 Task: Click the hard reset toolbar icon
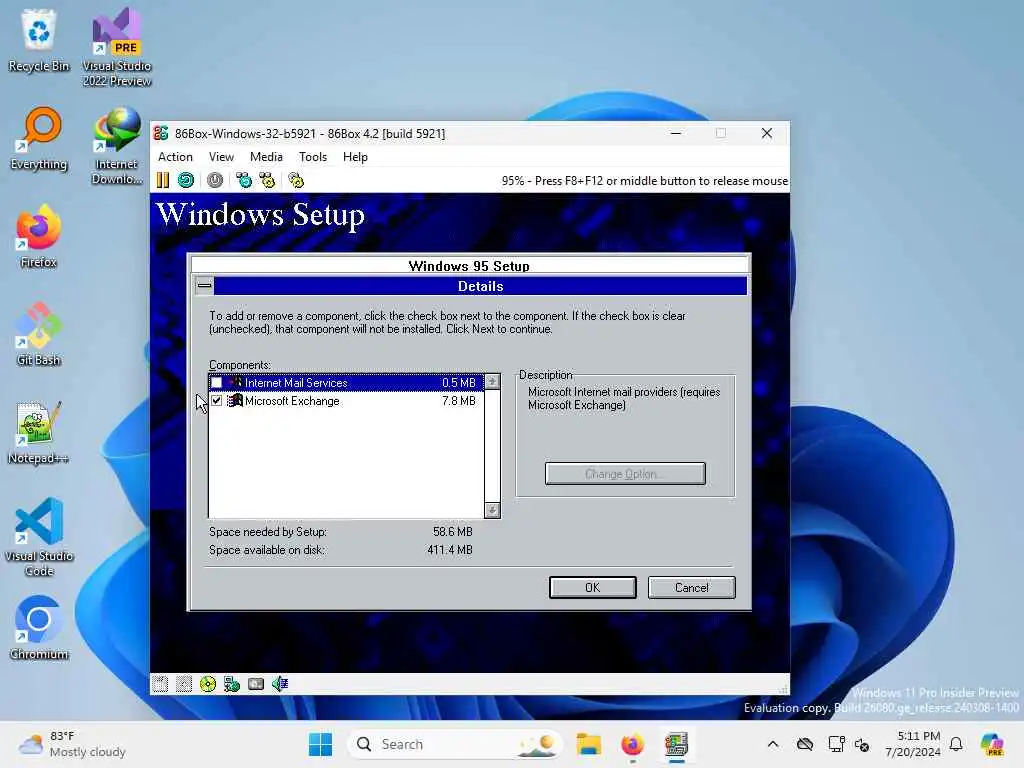(186, 180)
